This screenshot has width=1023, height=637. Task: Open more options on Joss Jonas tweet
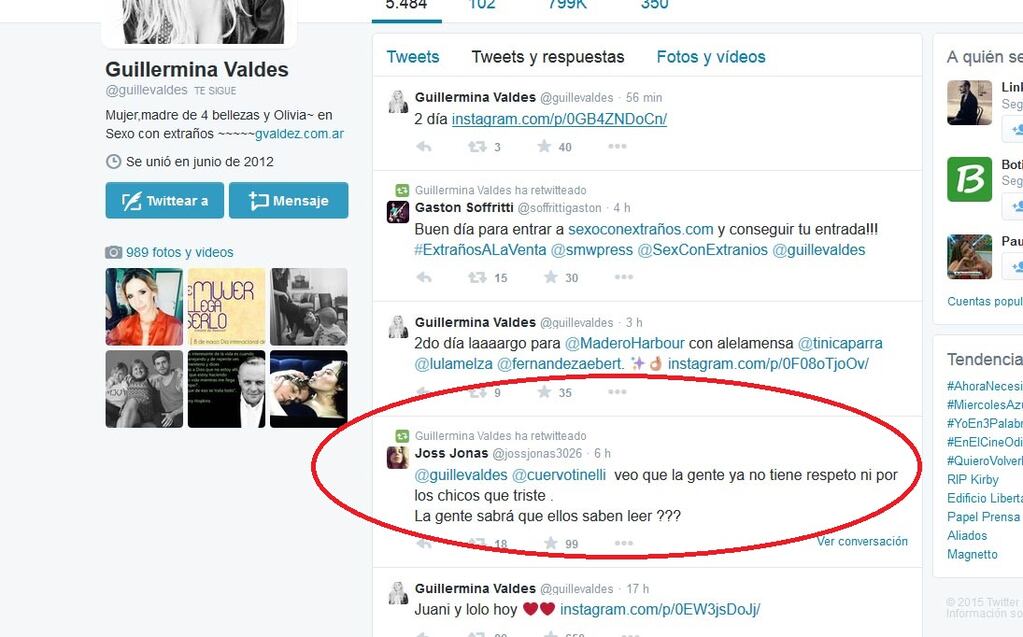[624, 542]
